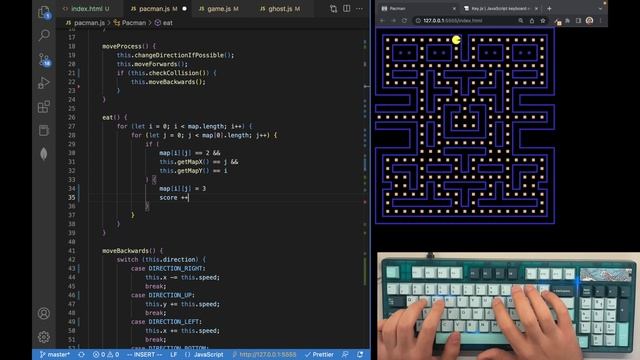640x360 pixels.
Task: Click the feedback icon in status bar
Action: coord(345,355)
